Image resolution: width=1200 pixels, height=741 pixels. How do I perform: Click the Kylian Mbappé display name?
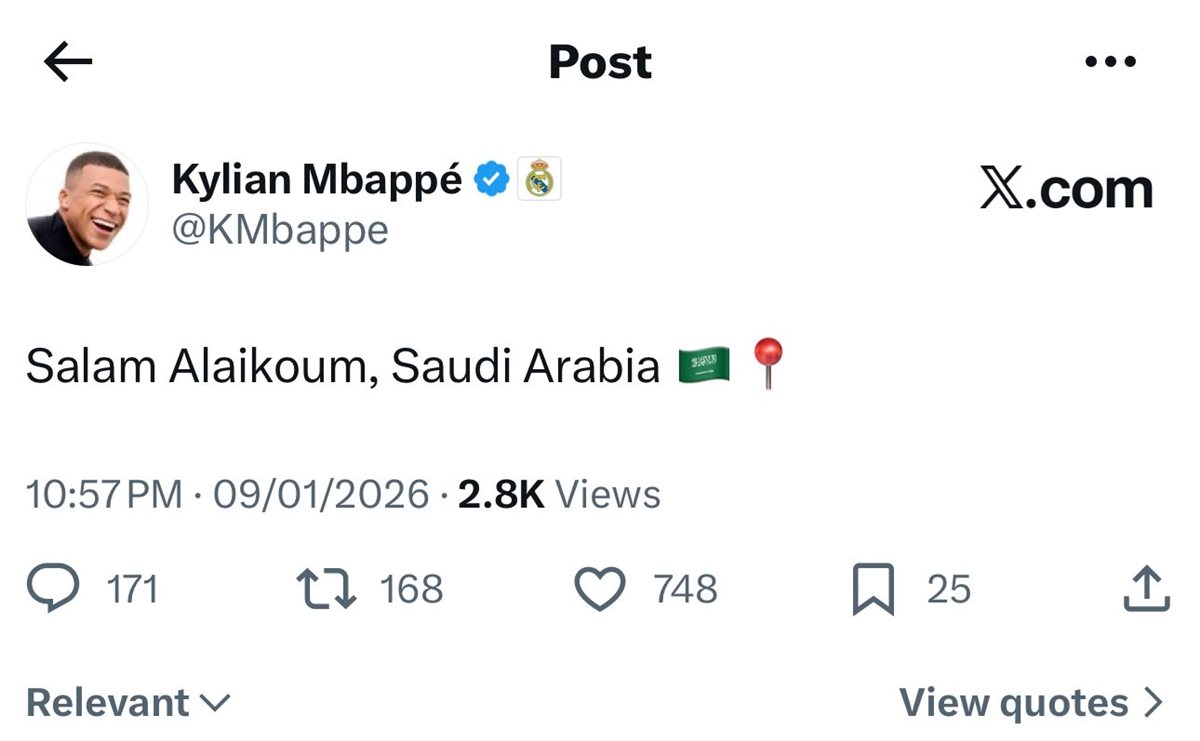(x=317, y=180)
